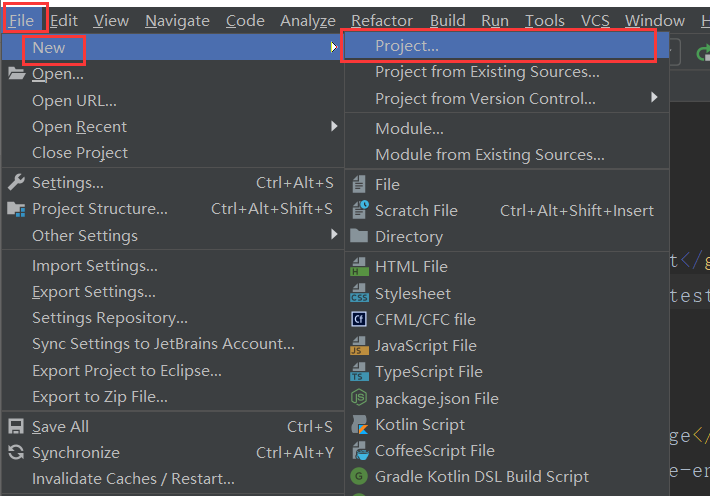Click the Settings wrench icon

pyautogui.click(x=16, y=183)
